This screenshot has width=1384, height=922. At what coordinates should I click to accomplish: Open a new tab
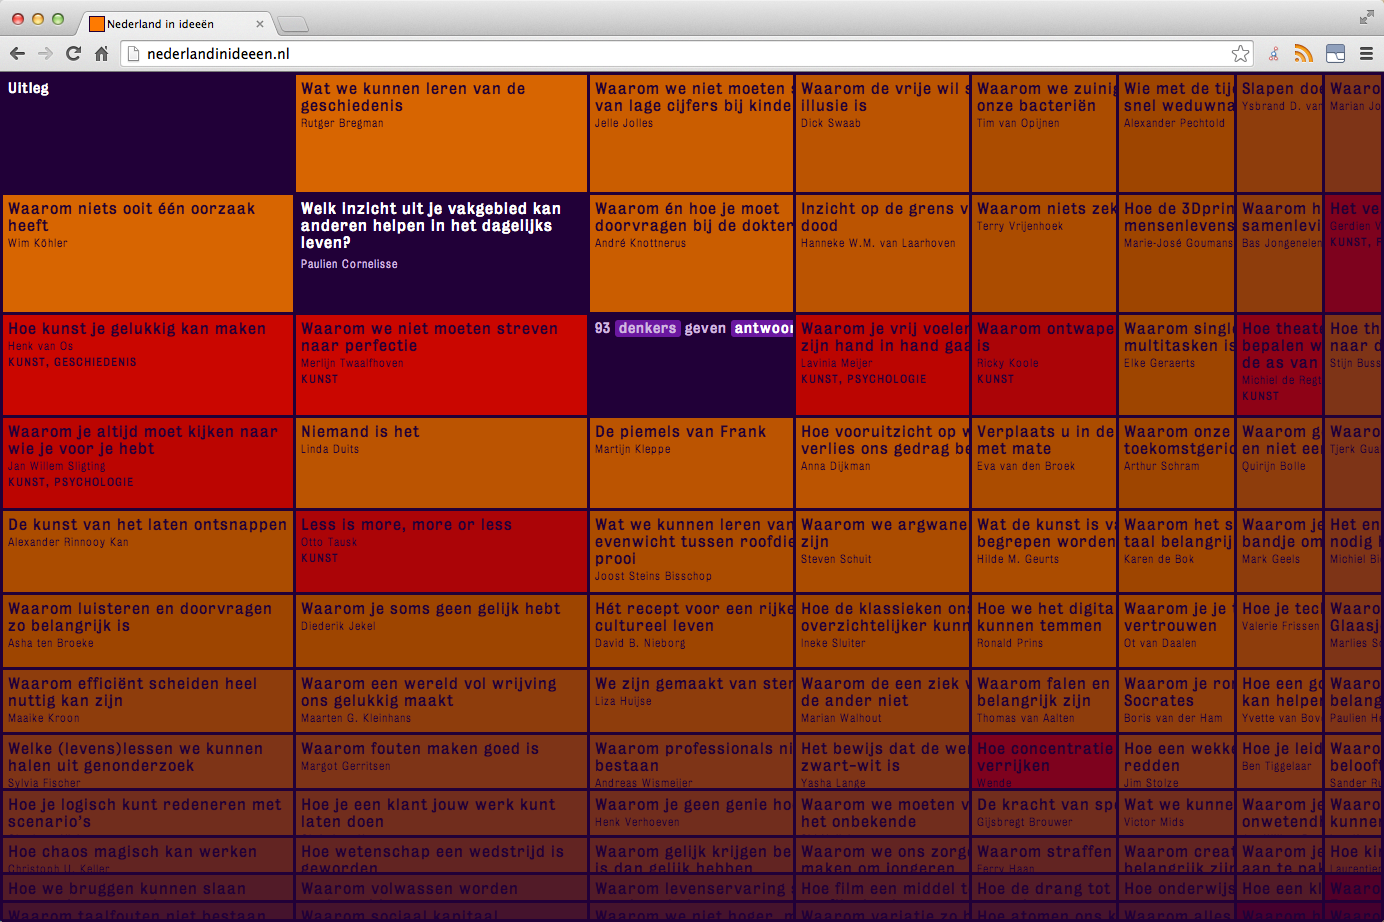click(292, 24)
